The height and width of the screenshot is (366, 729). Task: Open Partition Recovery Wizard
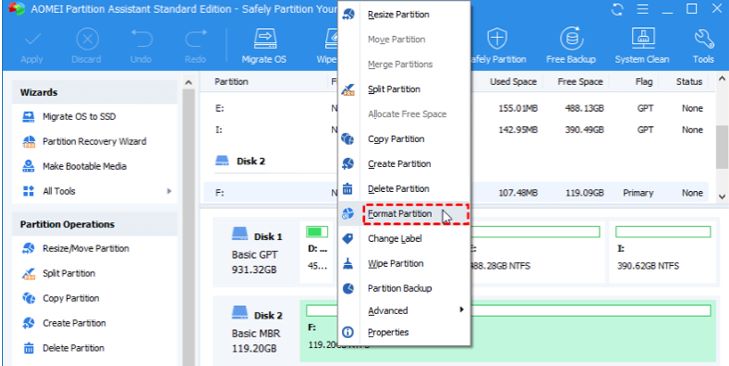coord(84,141)
